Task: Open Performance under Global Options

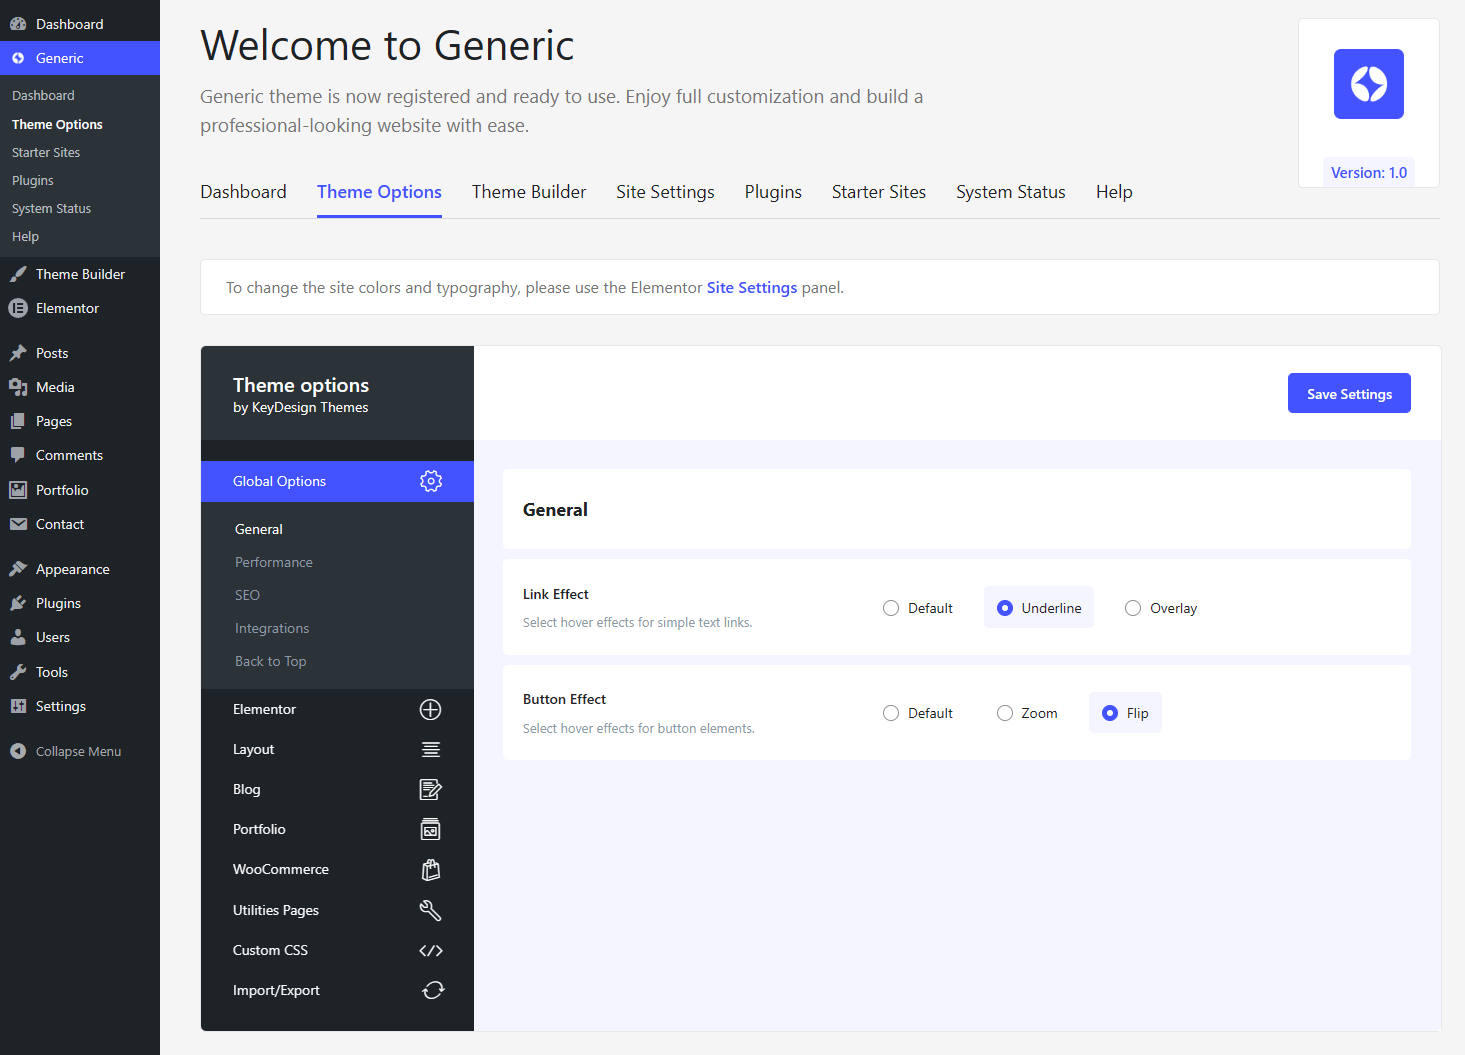Action: click(x=274, y=562)
